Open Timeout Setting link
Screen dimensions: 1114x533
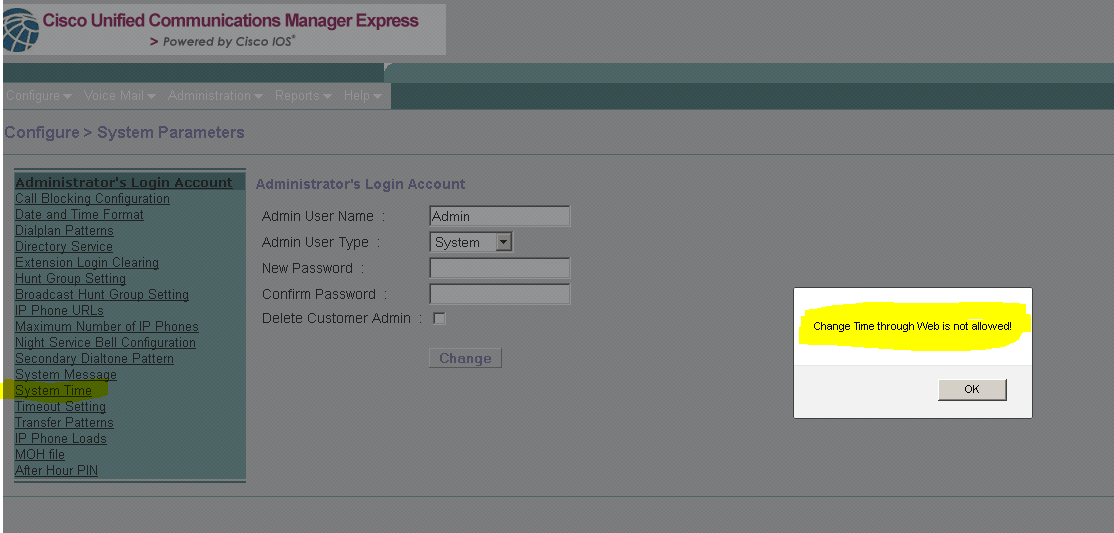click(x=60, y=407)
